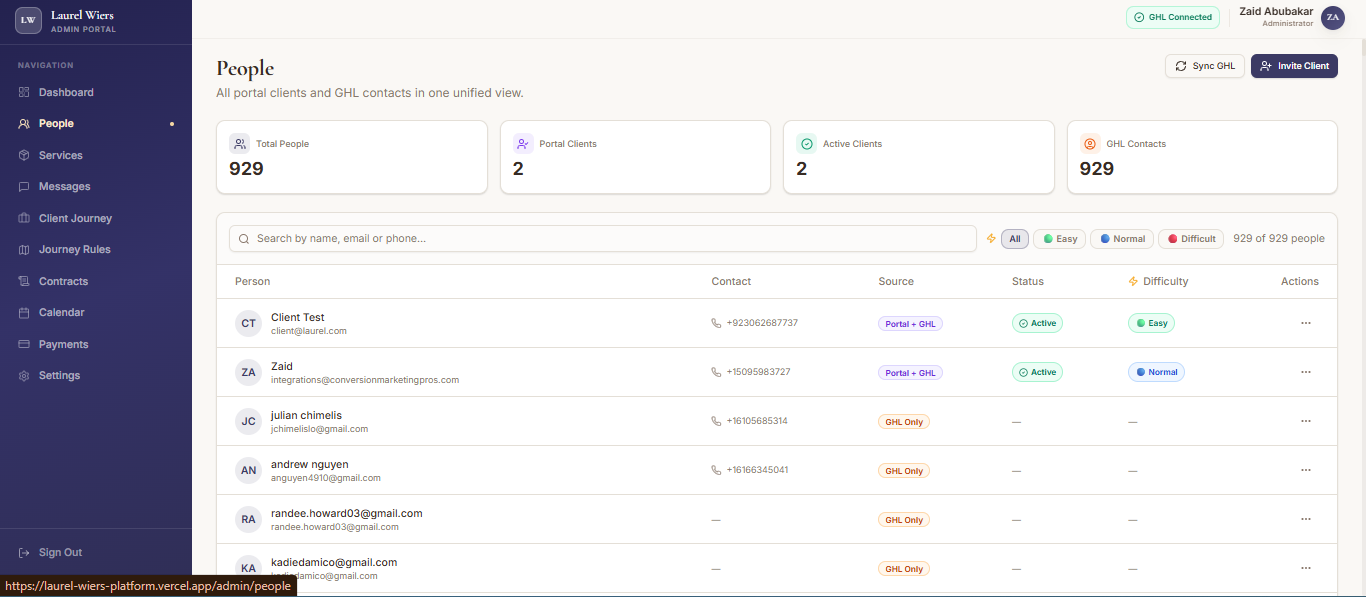
Task: Click the sparkle icon beside the difficulty filters
Action: [990, 238]
